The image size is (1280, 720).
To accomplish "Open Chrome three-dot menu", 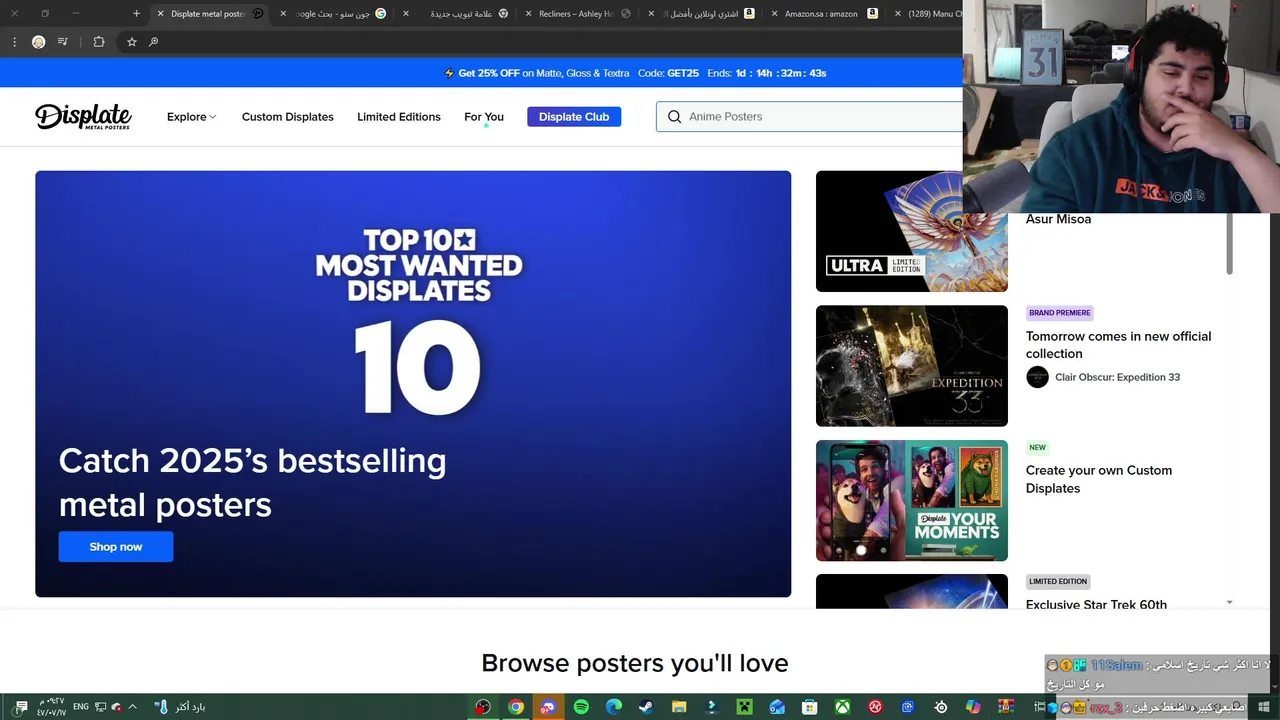I will [x=14, y=42].
